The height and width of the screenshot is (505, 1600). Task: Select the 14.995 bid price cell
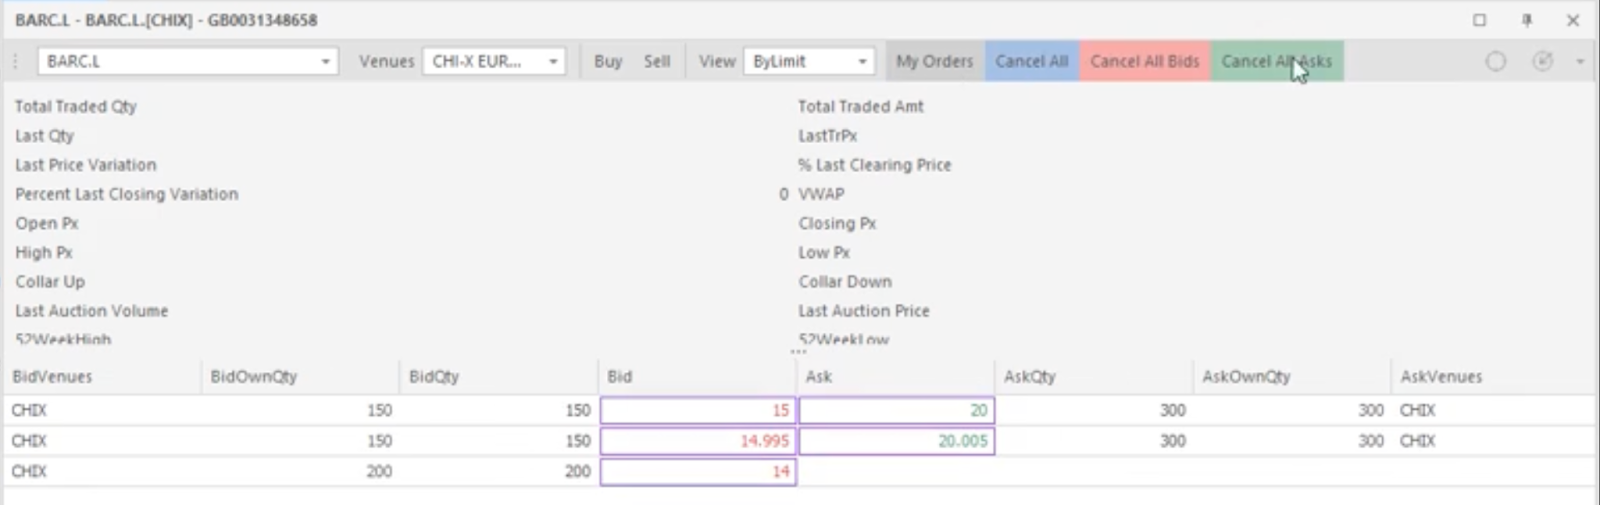coord(698,441)
